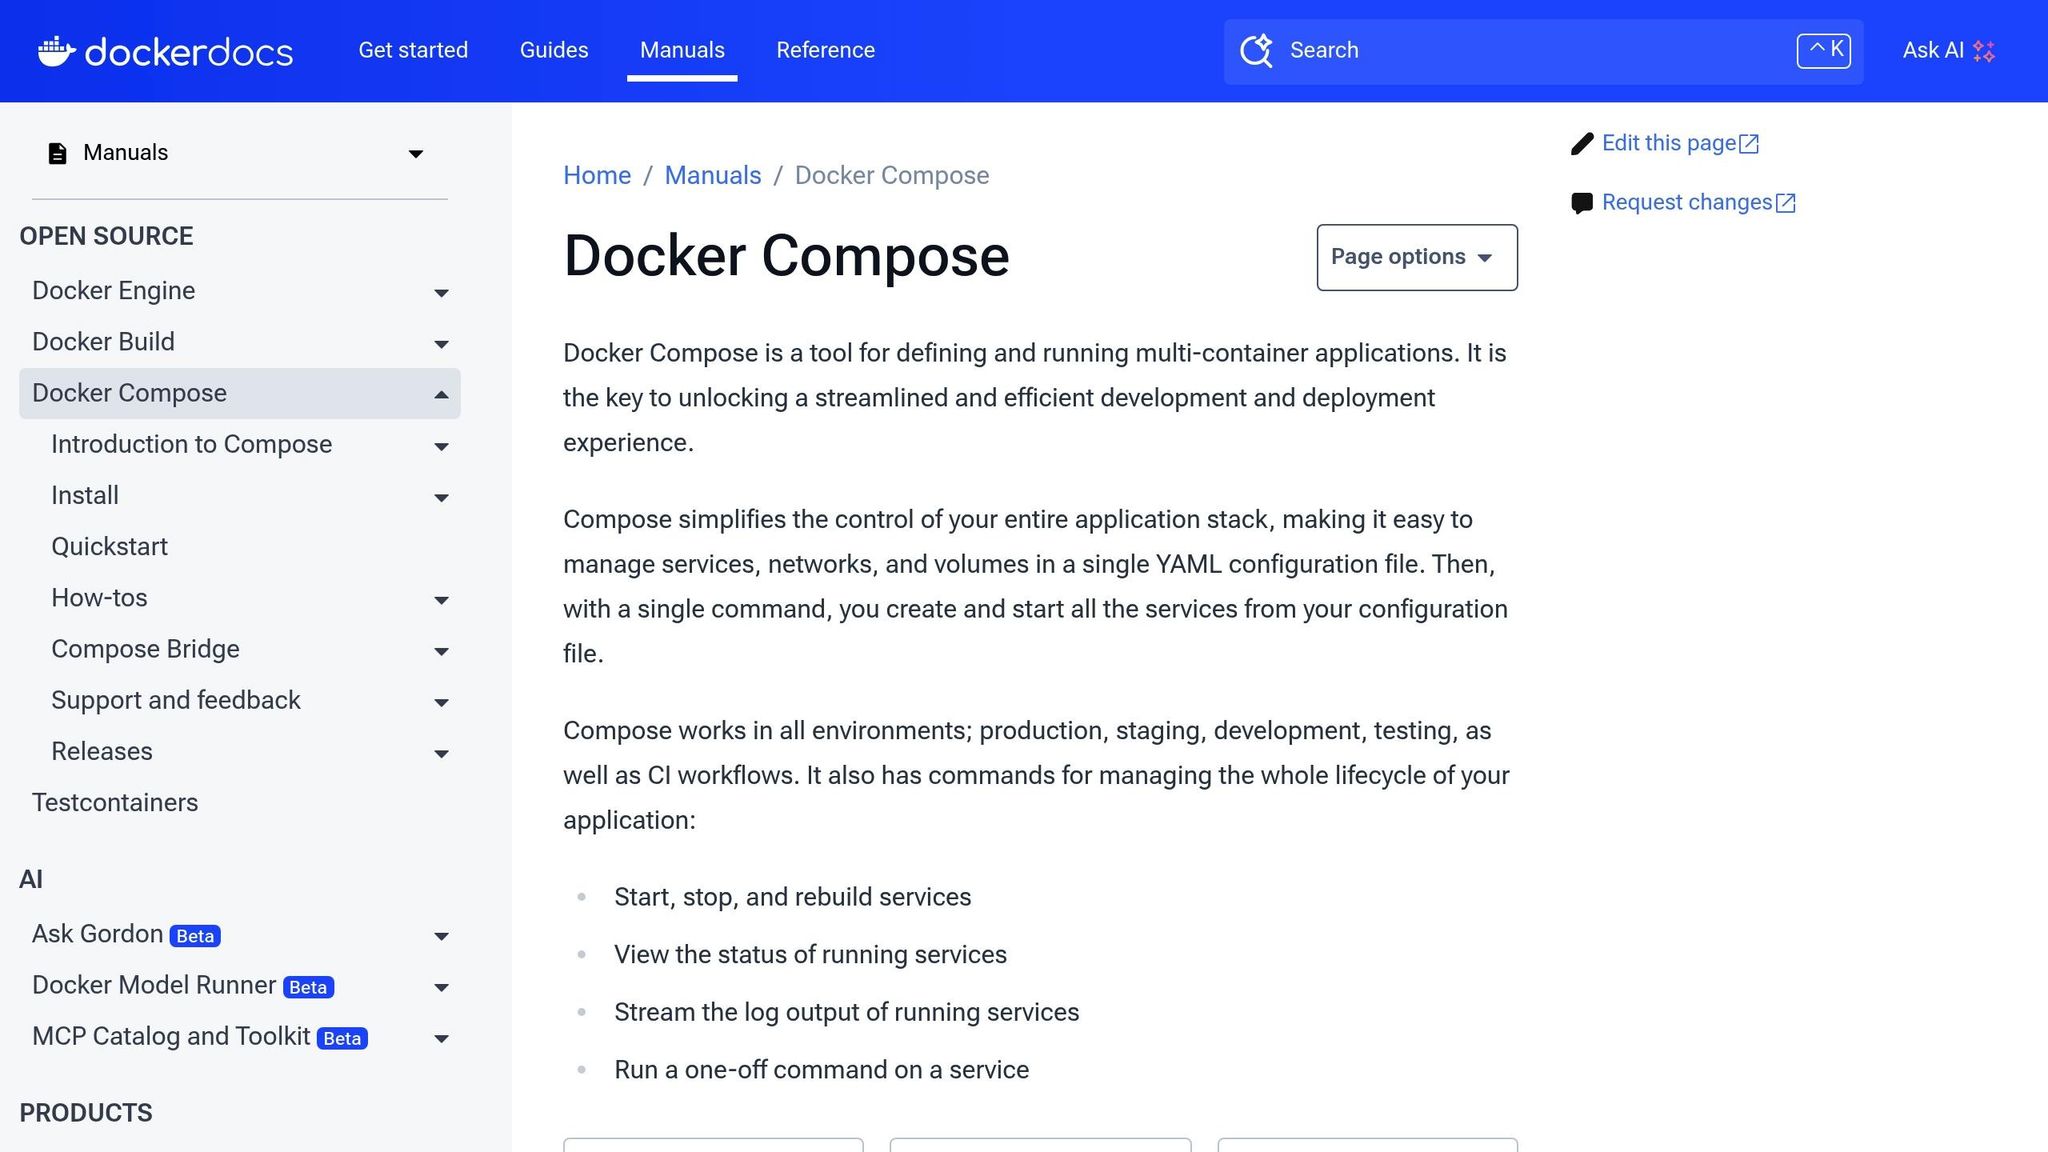Click the external link icon after Request changes
This screenshot has width=2048, height=1152.
[1786, 203]
